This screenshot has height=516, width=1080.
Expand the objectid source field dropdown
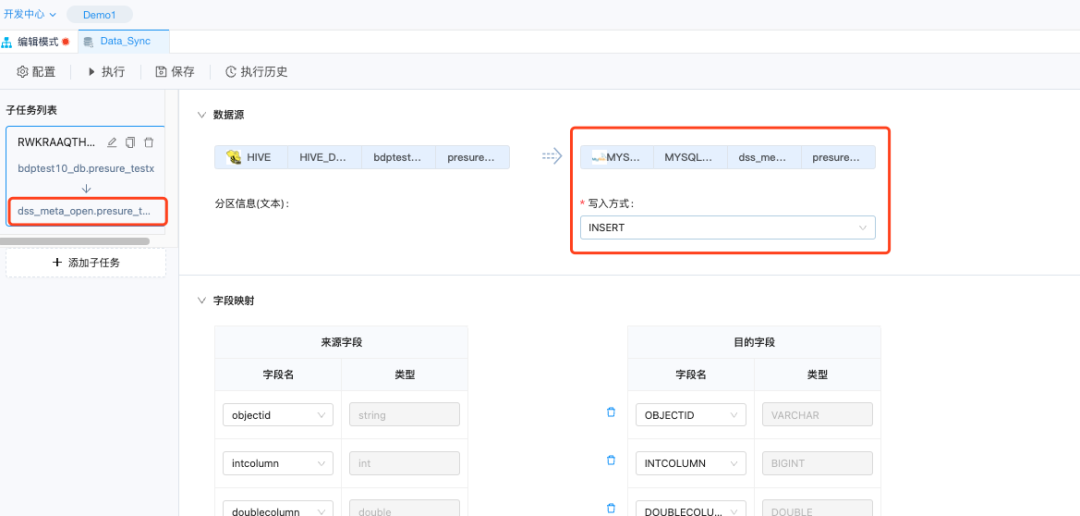pos(277,415)
